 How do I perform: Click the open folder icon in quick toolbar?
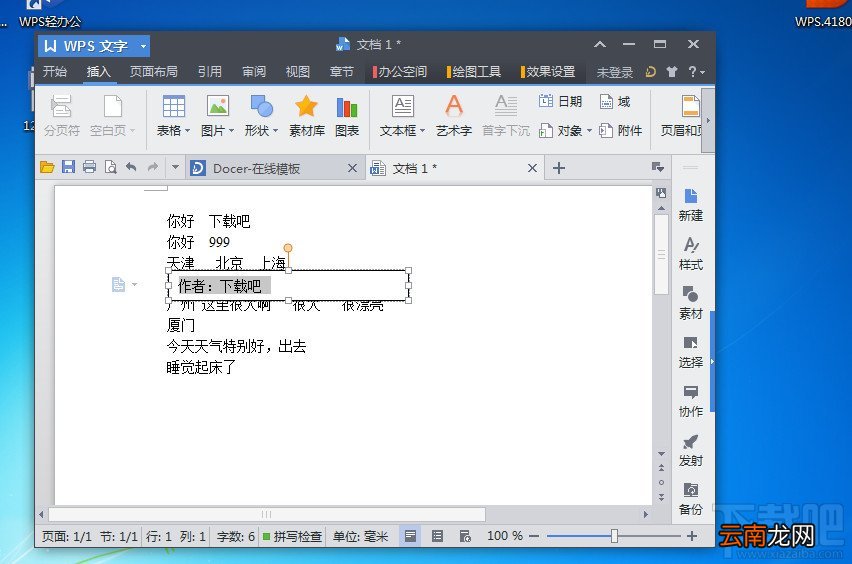pyautogui.click(x=47, y=167)
